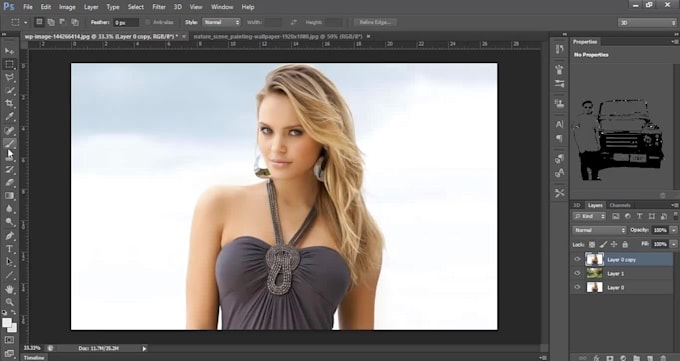Set the foreground color swatch
The image size is (680, 361).
[x=7, y=322]
